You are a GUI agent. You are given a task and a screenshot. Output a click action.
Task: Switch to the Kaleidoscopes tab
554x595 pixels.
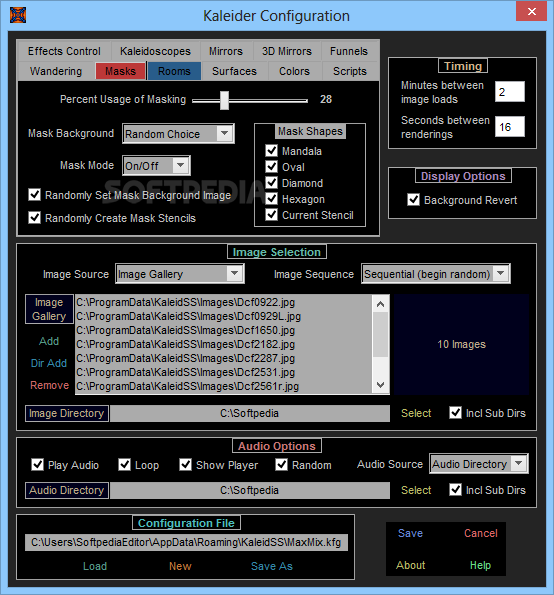(155, 51)
